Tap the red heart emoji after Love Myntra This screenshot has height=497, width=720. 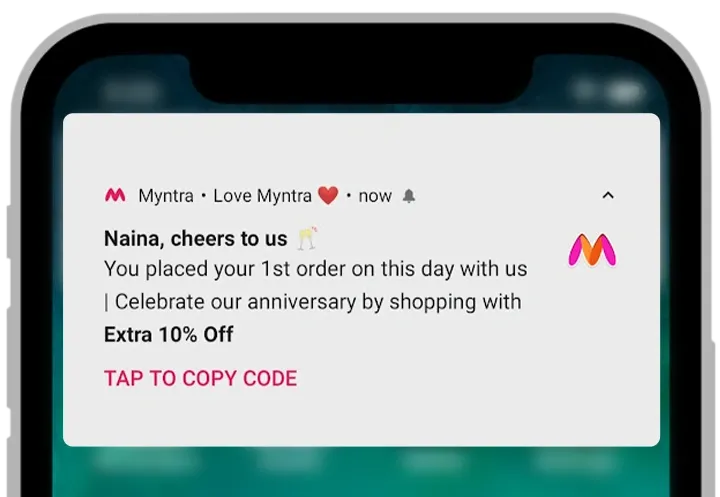pyautogui.click(x=328, y=196)
